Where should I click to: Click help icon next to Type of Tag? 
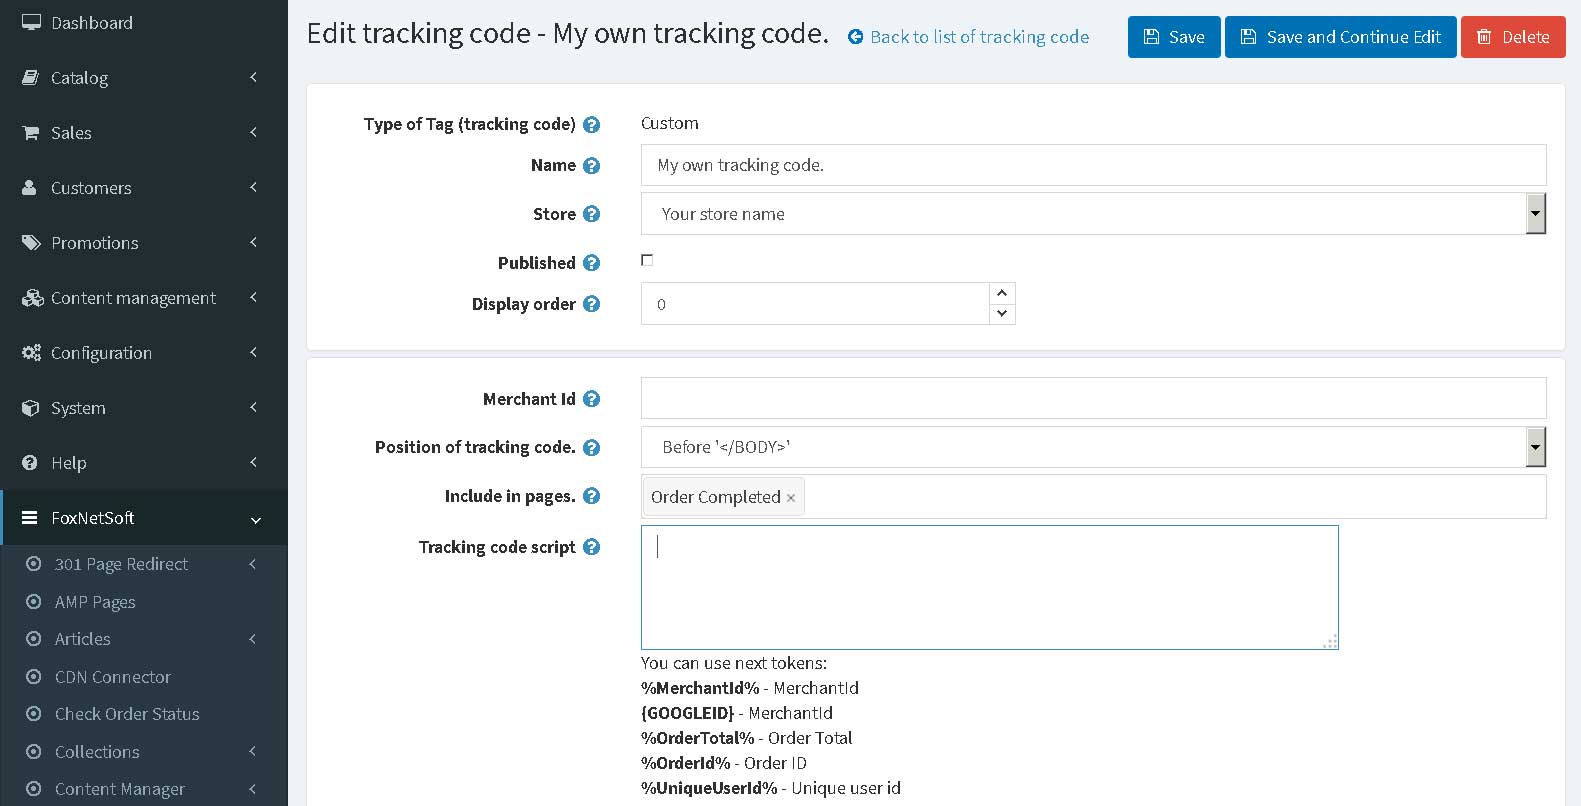(591, 125)
